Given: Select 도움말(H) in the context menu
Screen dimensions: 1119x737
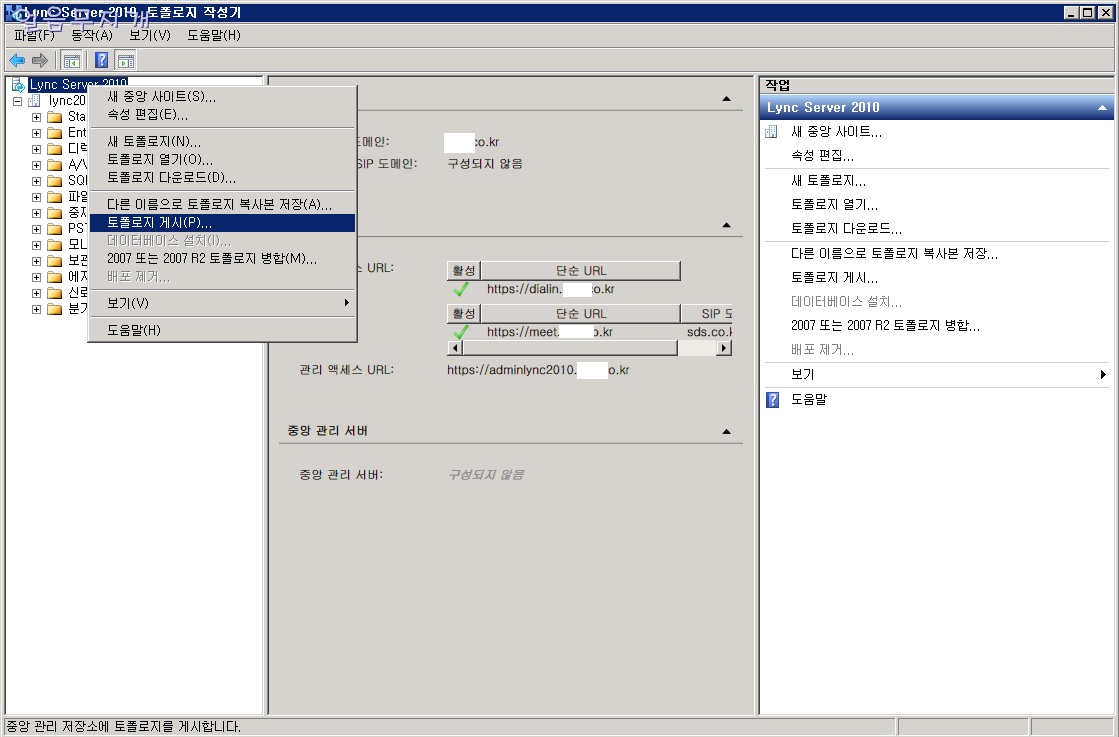Looking at the screenshot, I should pos(222,330).
